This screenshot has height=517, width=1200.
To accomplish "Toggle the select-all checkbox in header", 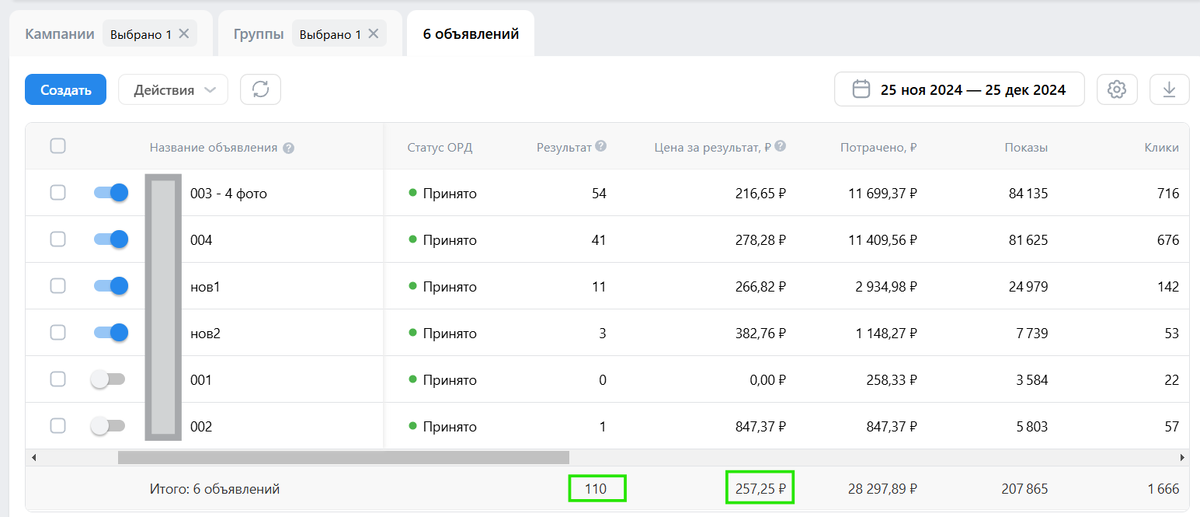I will [x=58, y=146].
